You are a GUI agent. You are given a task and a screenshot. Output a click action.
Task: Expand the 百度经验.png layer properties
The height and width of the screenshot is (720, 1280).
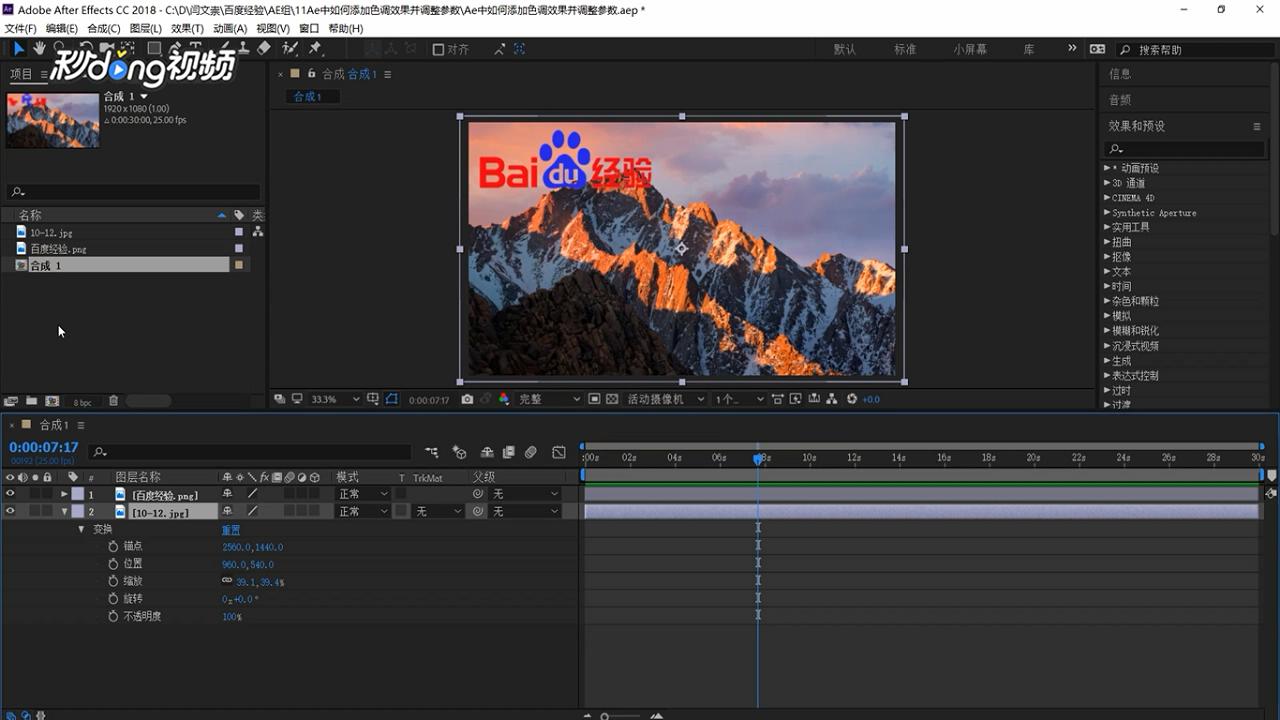65,494
